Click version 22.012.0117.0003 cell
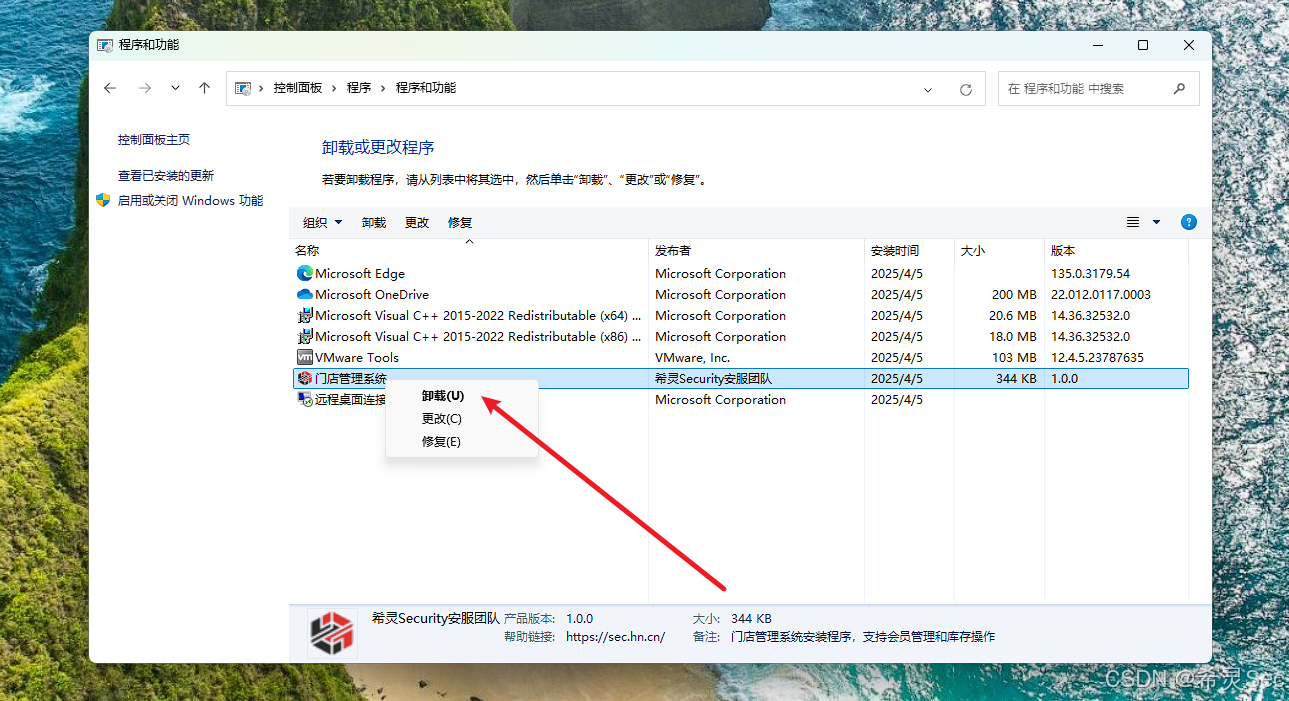Screen dimensions: 1289x701 [1101, 294]
